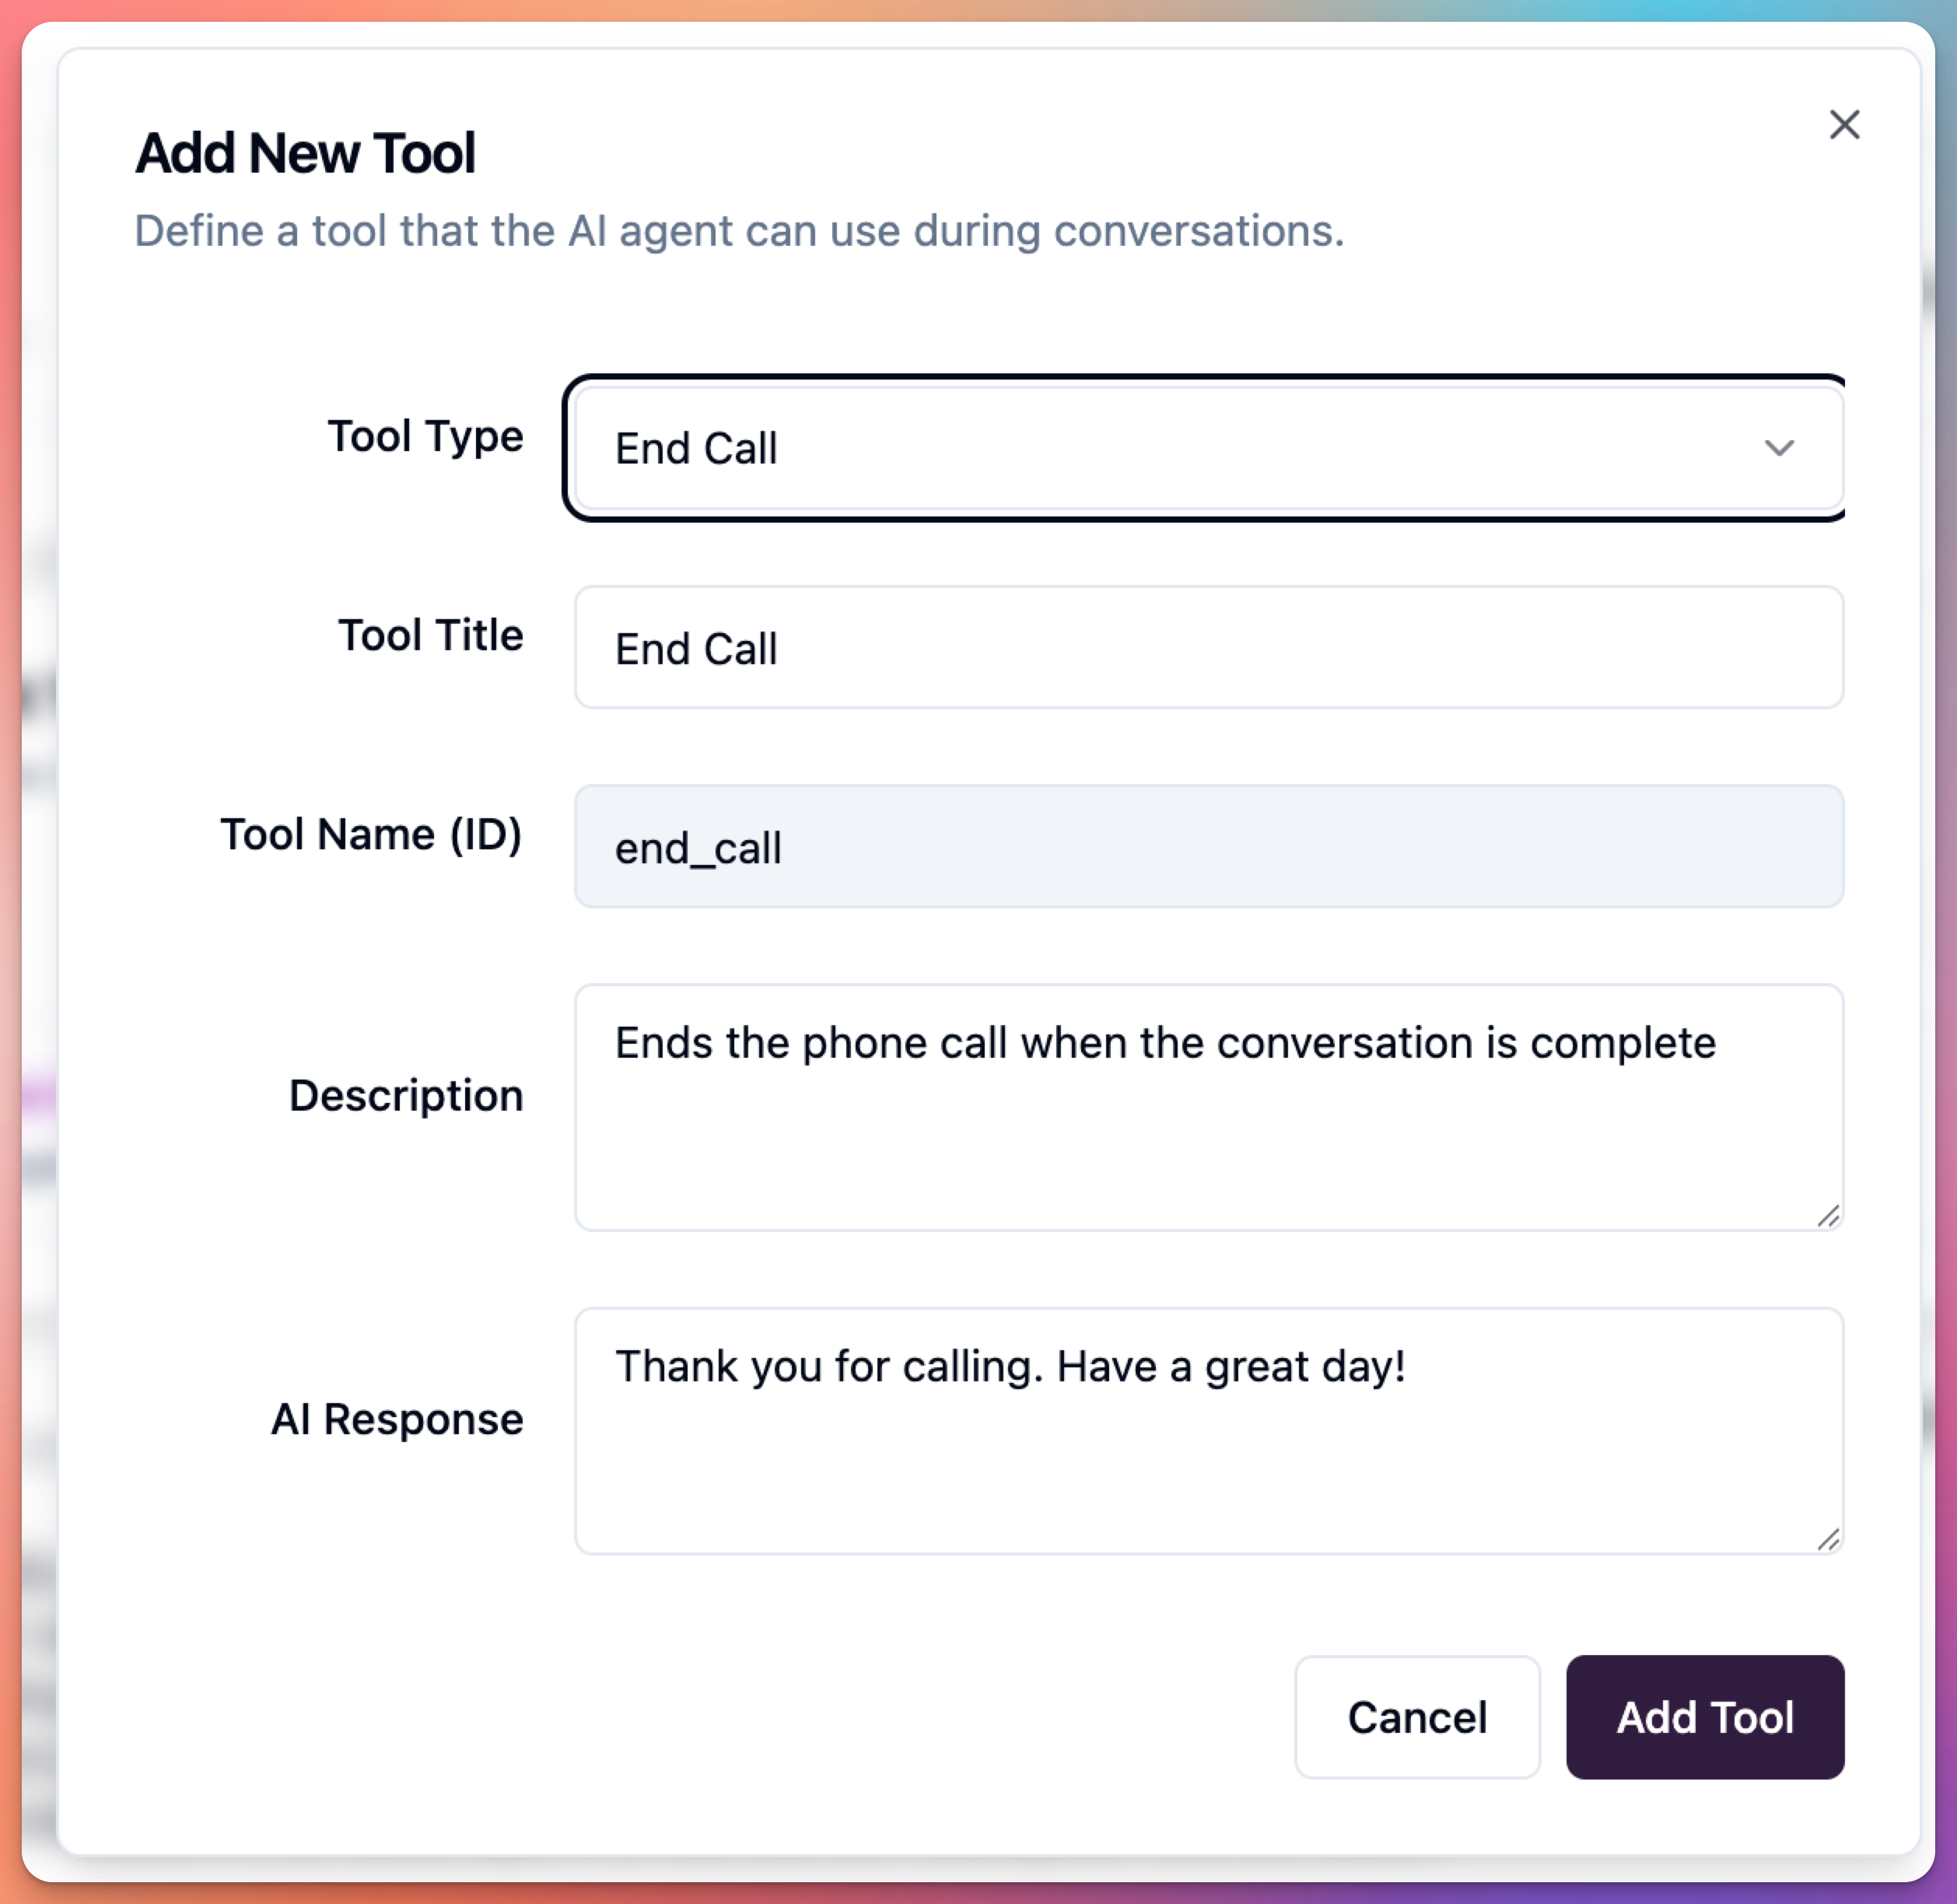Click the X icon at top right

[x=1845, y=125]
